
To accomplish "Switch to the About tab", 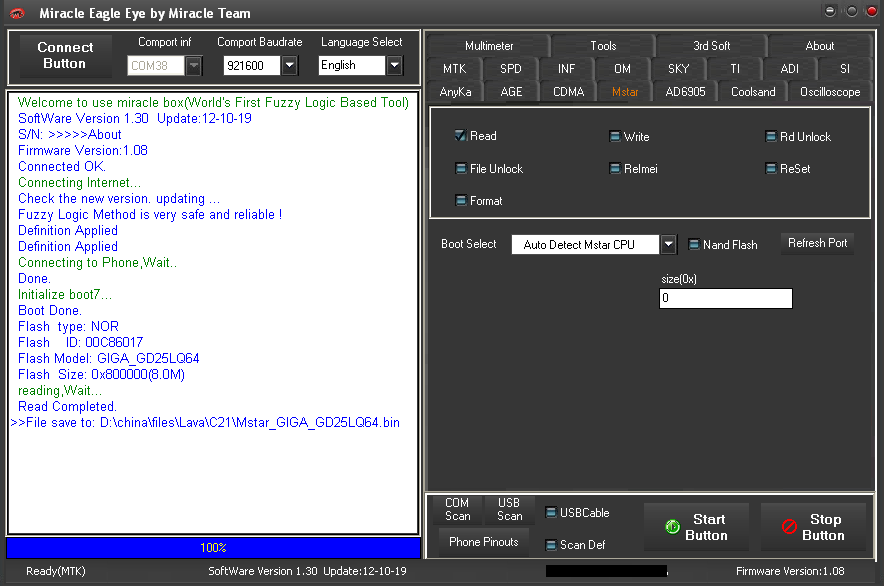I will [820, 46].
